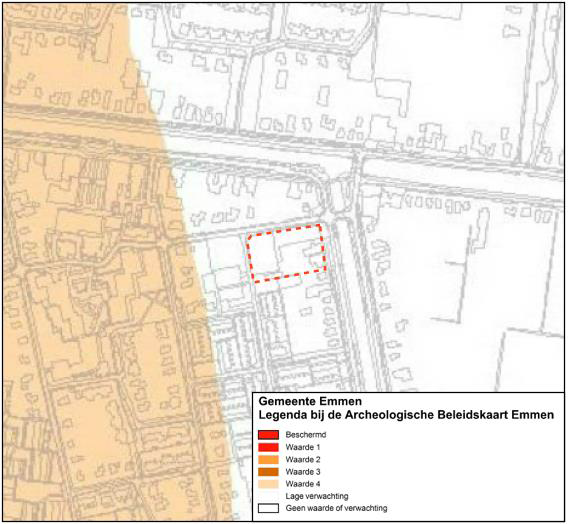Select the 'Beschermd' legend label
Viewport: 568px width, 524px height.
pyautogui.click(x=306, y=435)
